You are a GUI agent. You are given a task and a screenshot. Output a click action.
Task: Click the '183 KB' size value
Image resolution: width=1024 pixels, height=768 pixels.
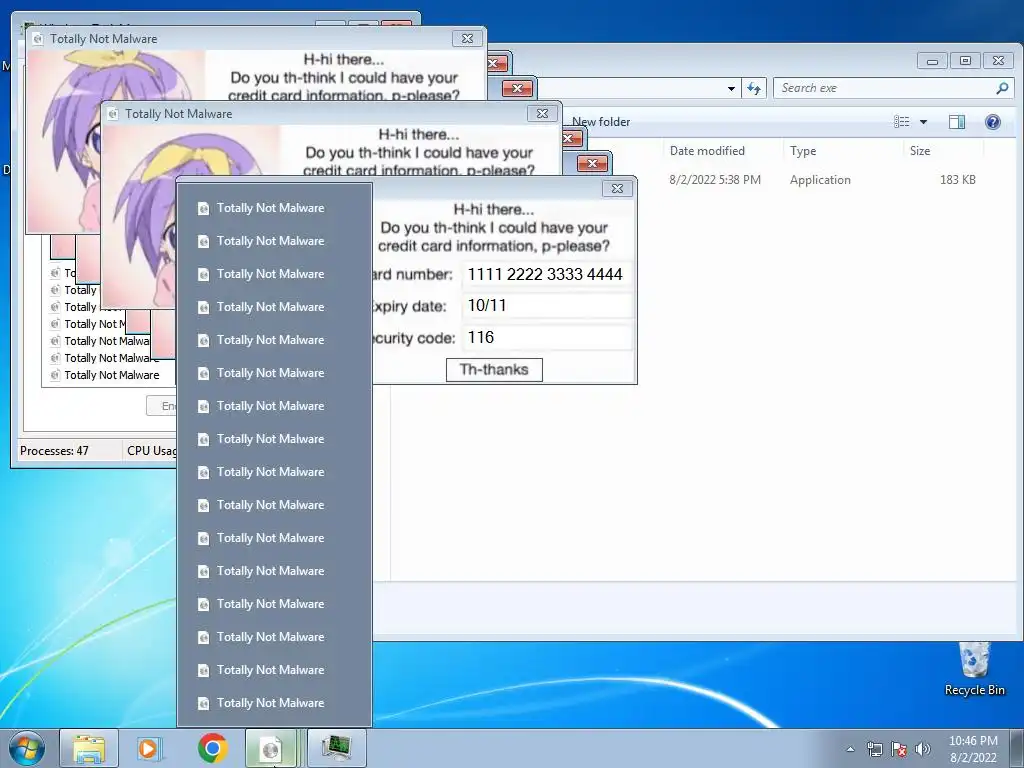tap(957, 180)
